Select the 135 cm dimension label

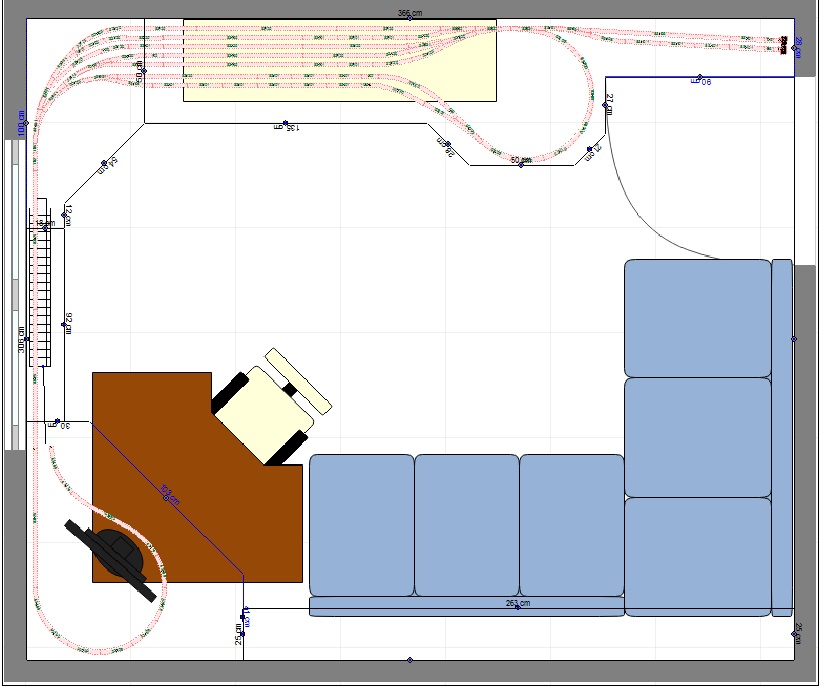pyautogui.click(x=285, y=127)
